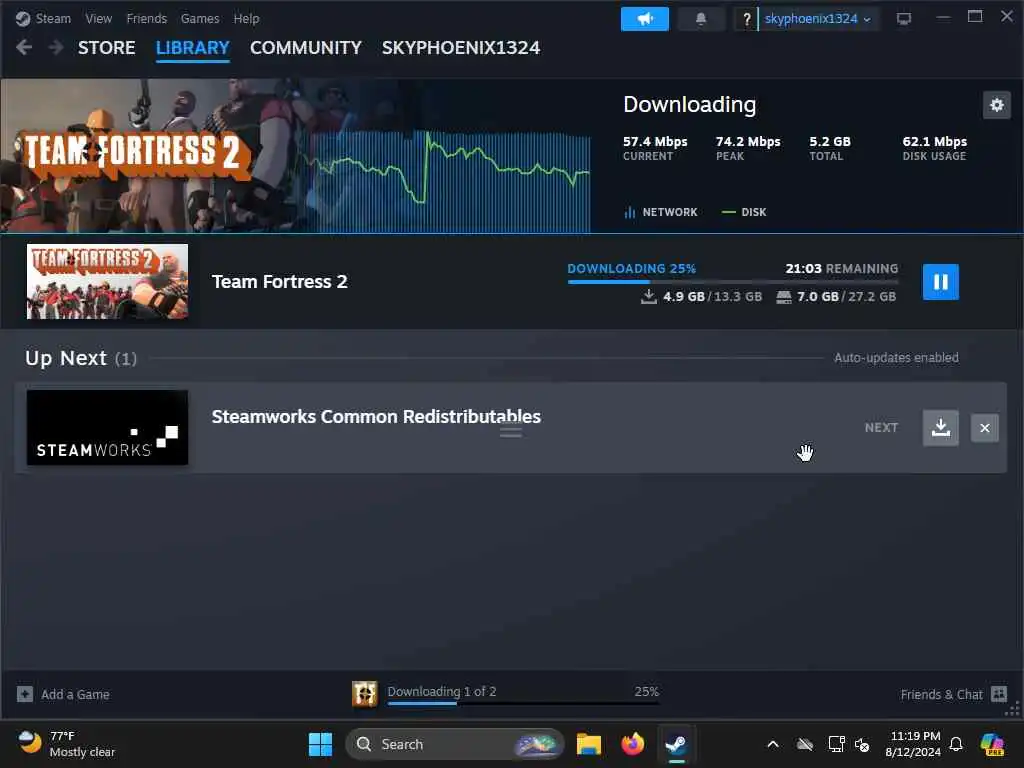
Task: Go back with the left arrow
Action: pos(24,47)
